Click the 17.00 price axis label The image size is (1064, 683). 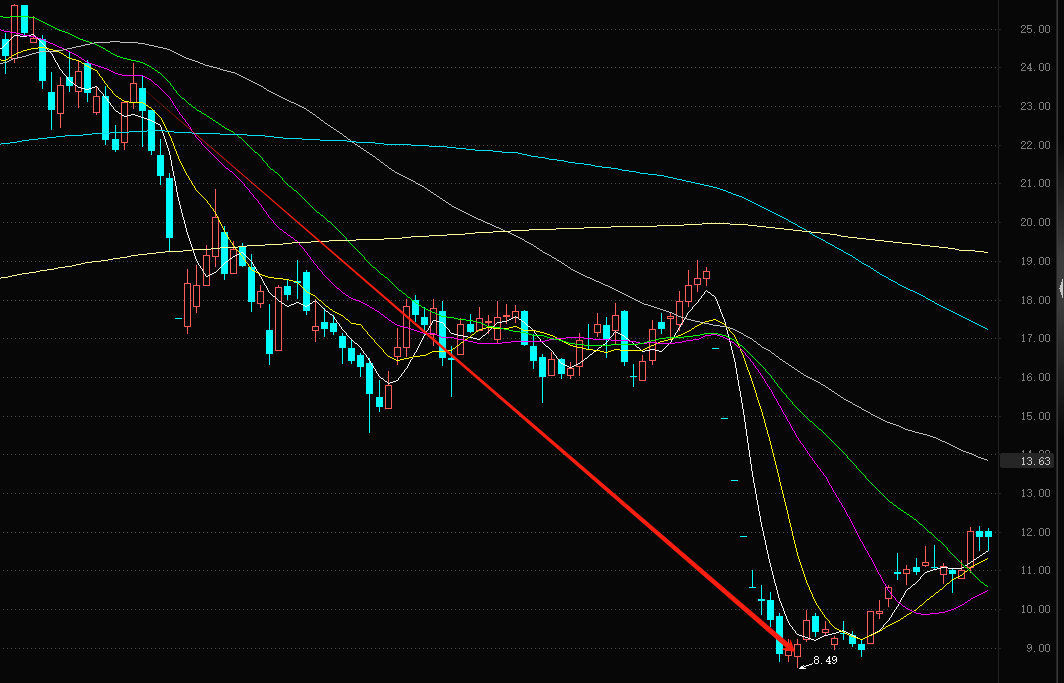[1036, 338]
